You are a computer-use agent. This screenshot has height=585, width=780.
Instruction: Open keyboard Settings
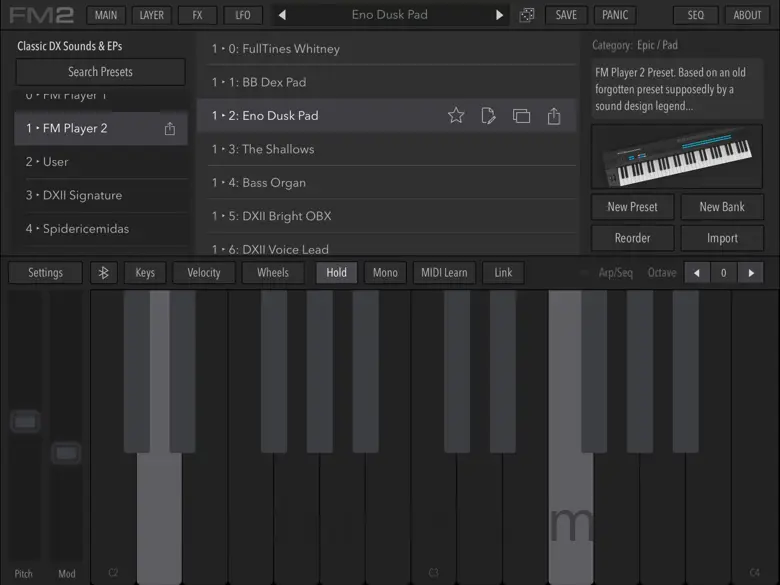45,273
